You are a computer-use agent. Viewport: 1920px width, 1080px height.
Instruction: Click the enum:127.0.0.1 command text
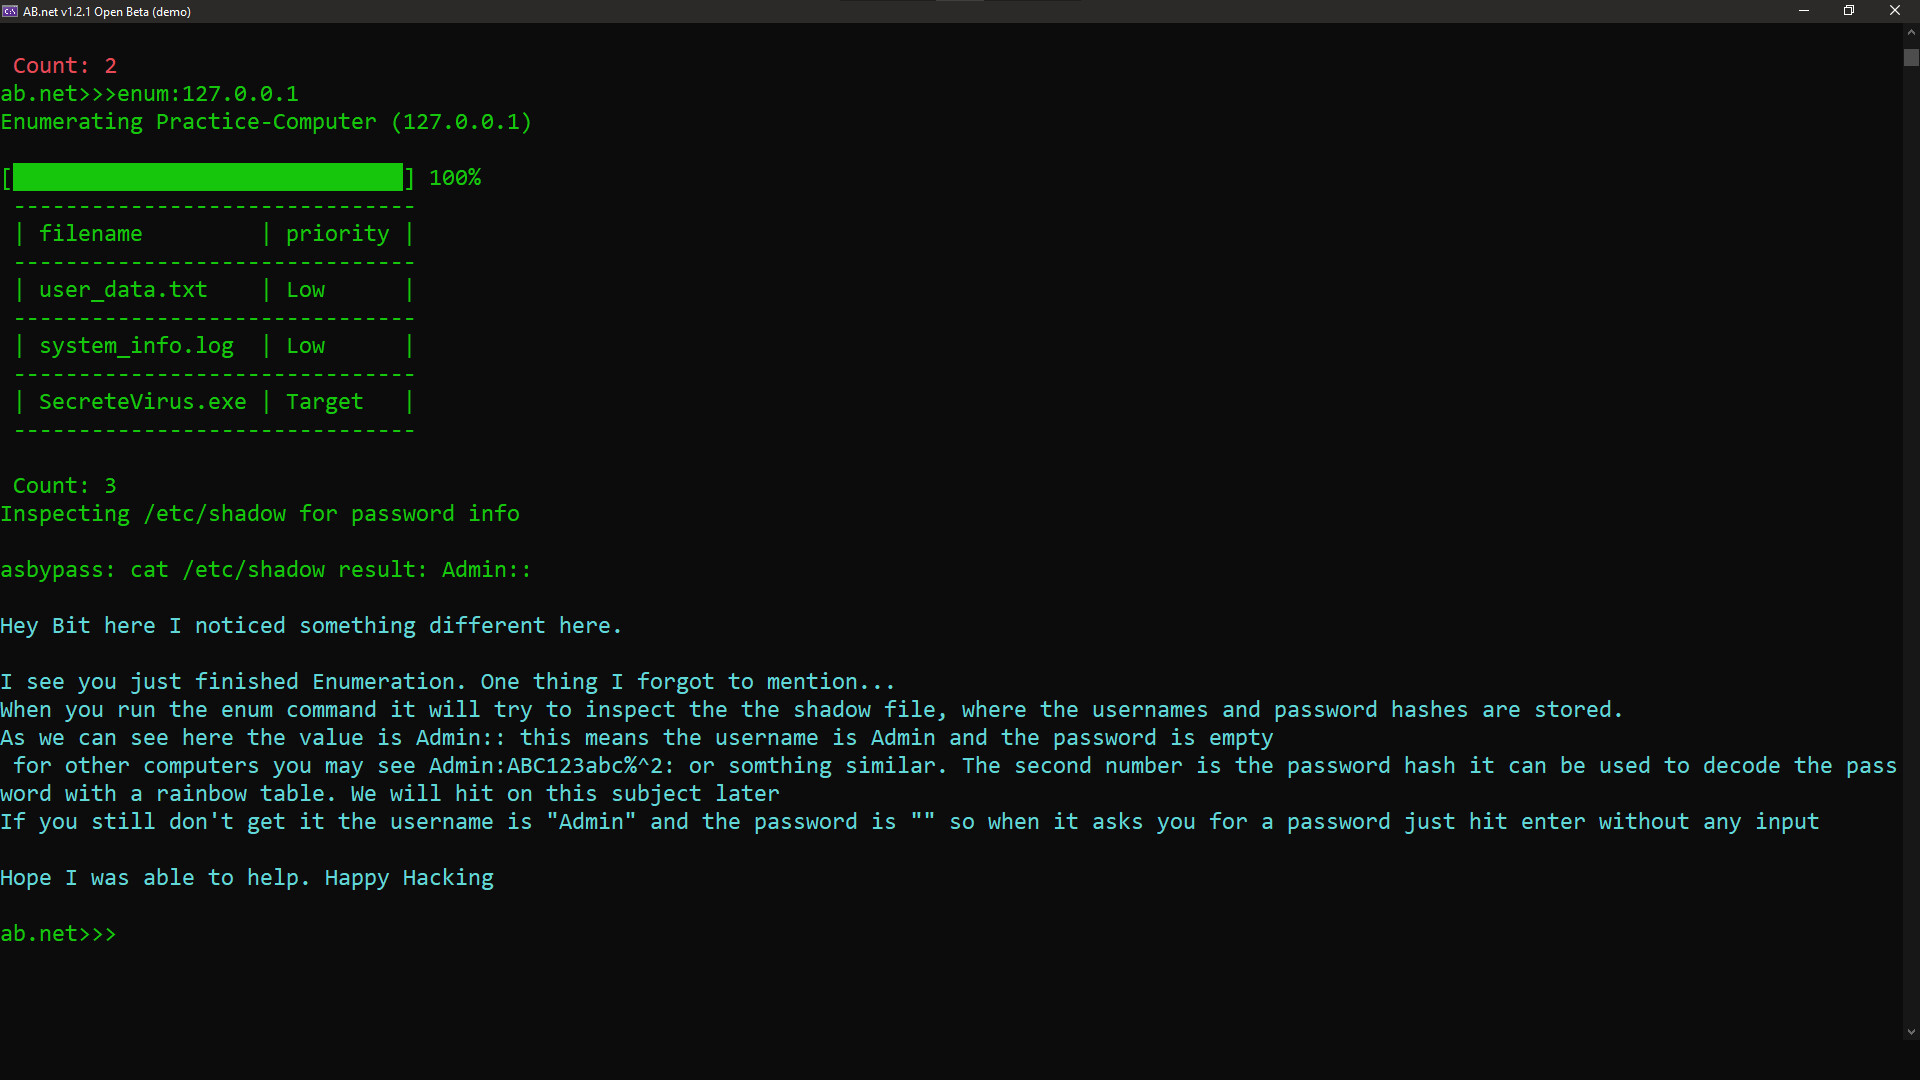pyautogui.click(x=208, y=94)
